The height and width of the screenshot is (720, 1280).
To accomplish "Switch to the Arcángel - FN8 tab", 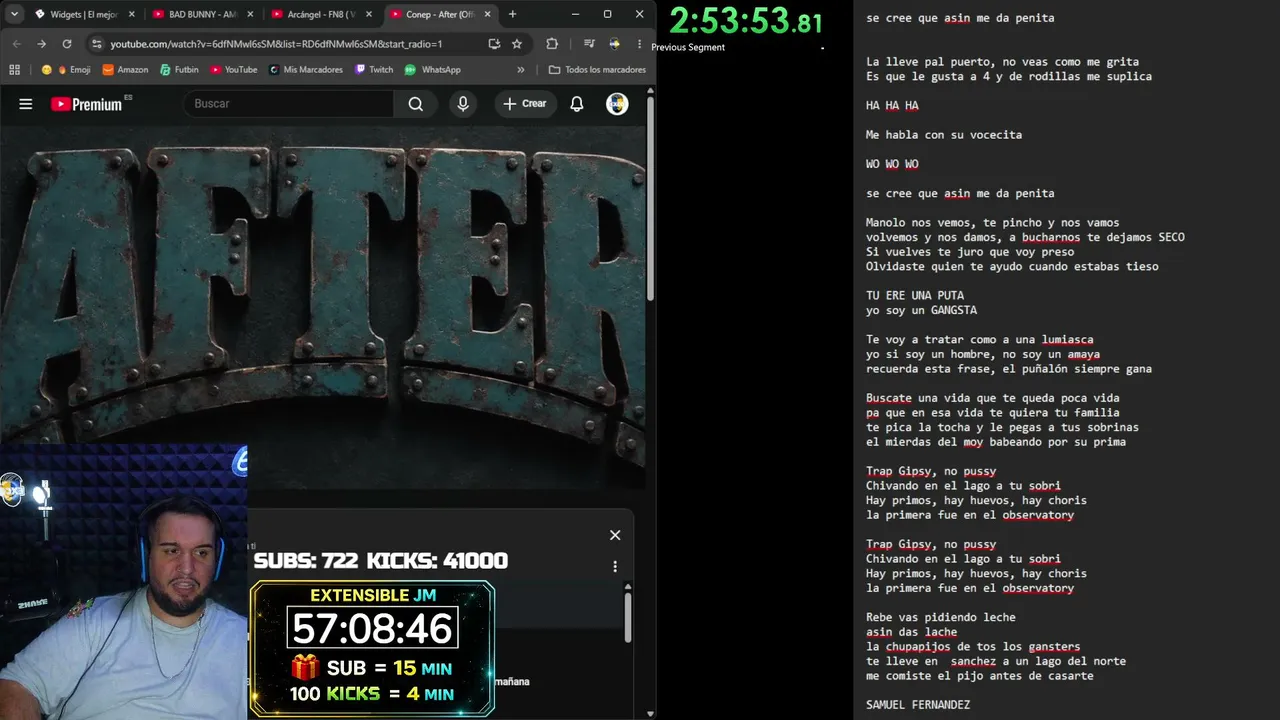I will click(x=320, y=14).
